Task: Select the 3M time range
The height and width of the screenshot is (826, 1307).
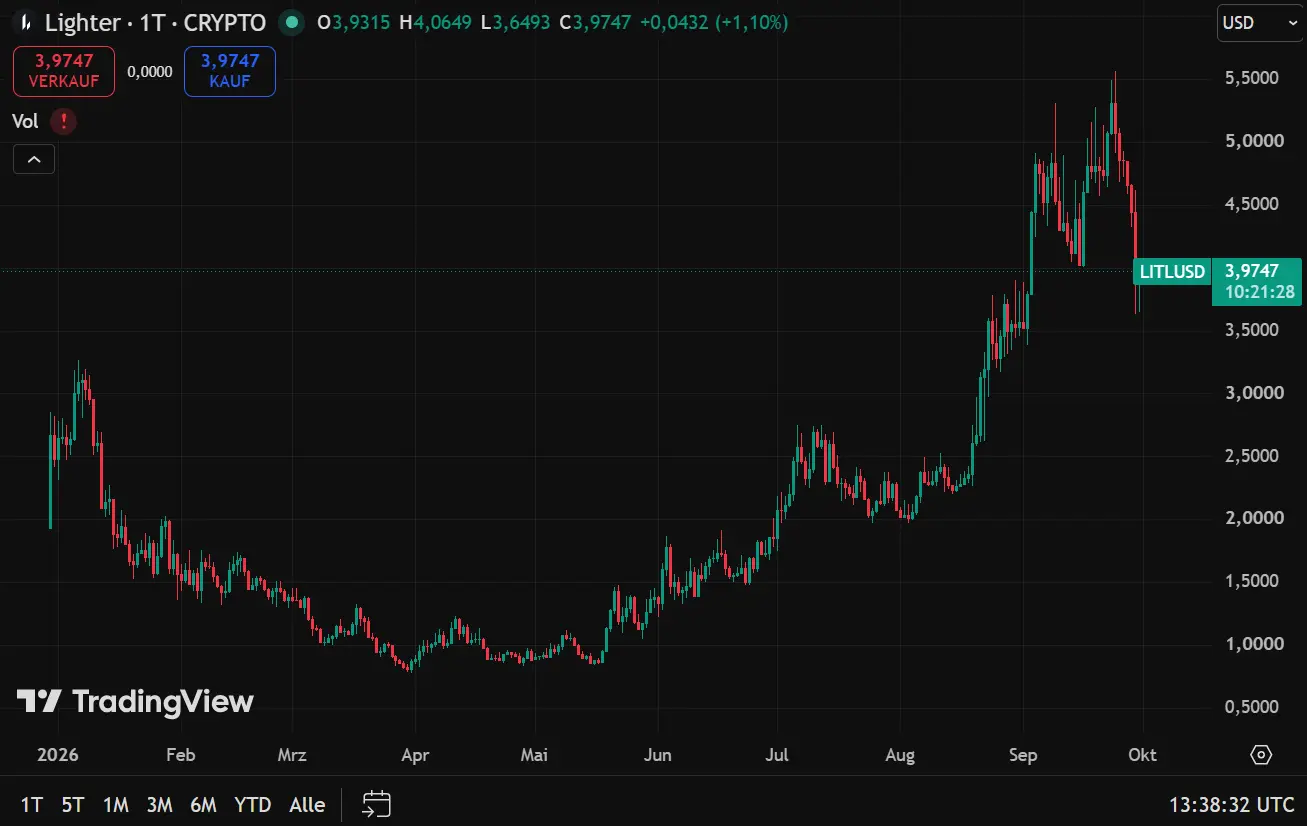Action: click(160, 804)
